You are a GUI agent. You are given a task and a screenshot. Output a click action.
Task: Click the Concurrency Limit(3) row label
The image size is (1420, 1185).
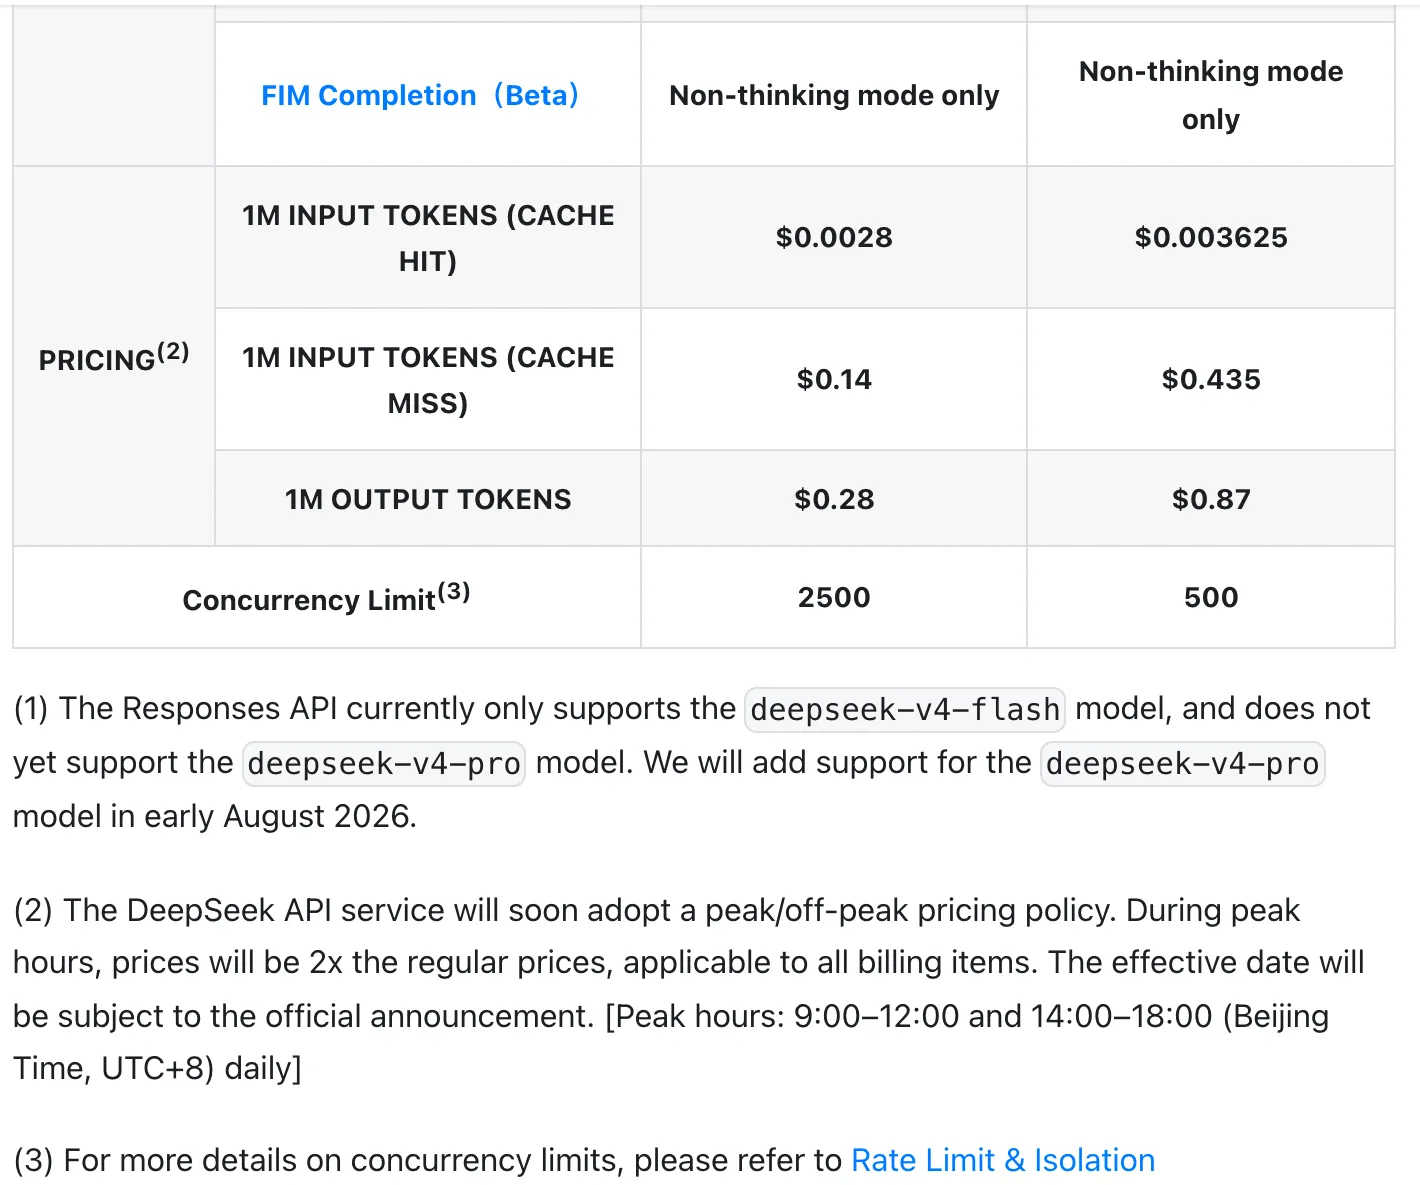pos(326,597)
